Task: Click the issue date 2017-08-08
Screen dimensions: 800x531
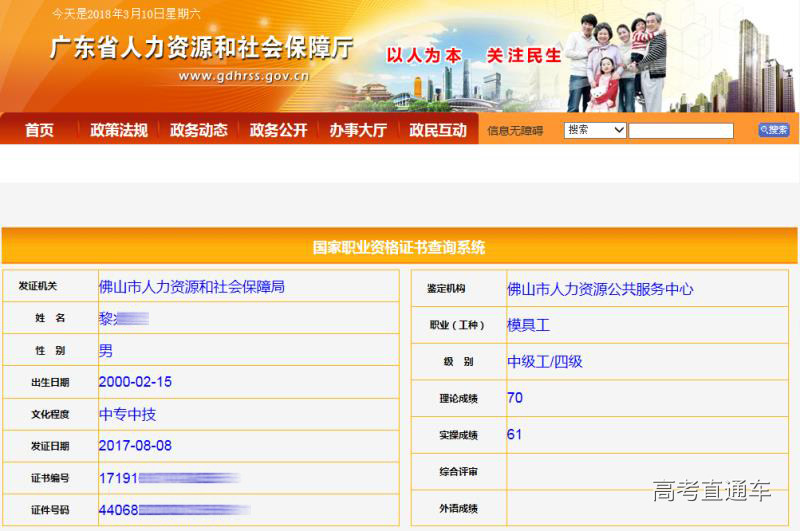Action: click(x=135, y=445)
